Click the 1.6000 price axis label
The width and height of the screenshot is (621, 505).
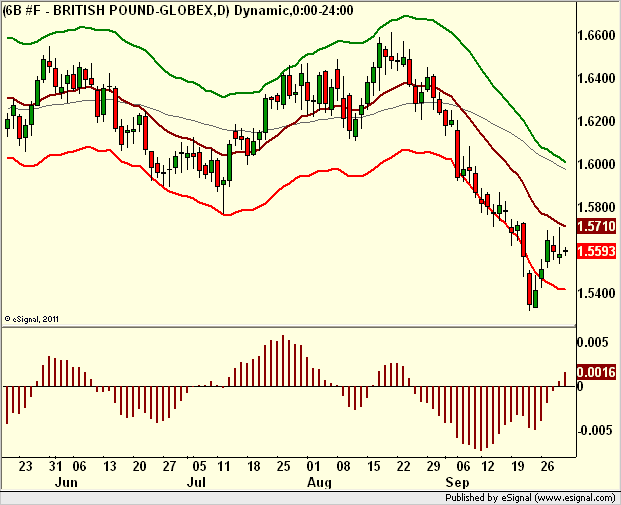tap(596, 164)
